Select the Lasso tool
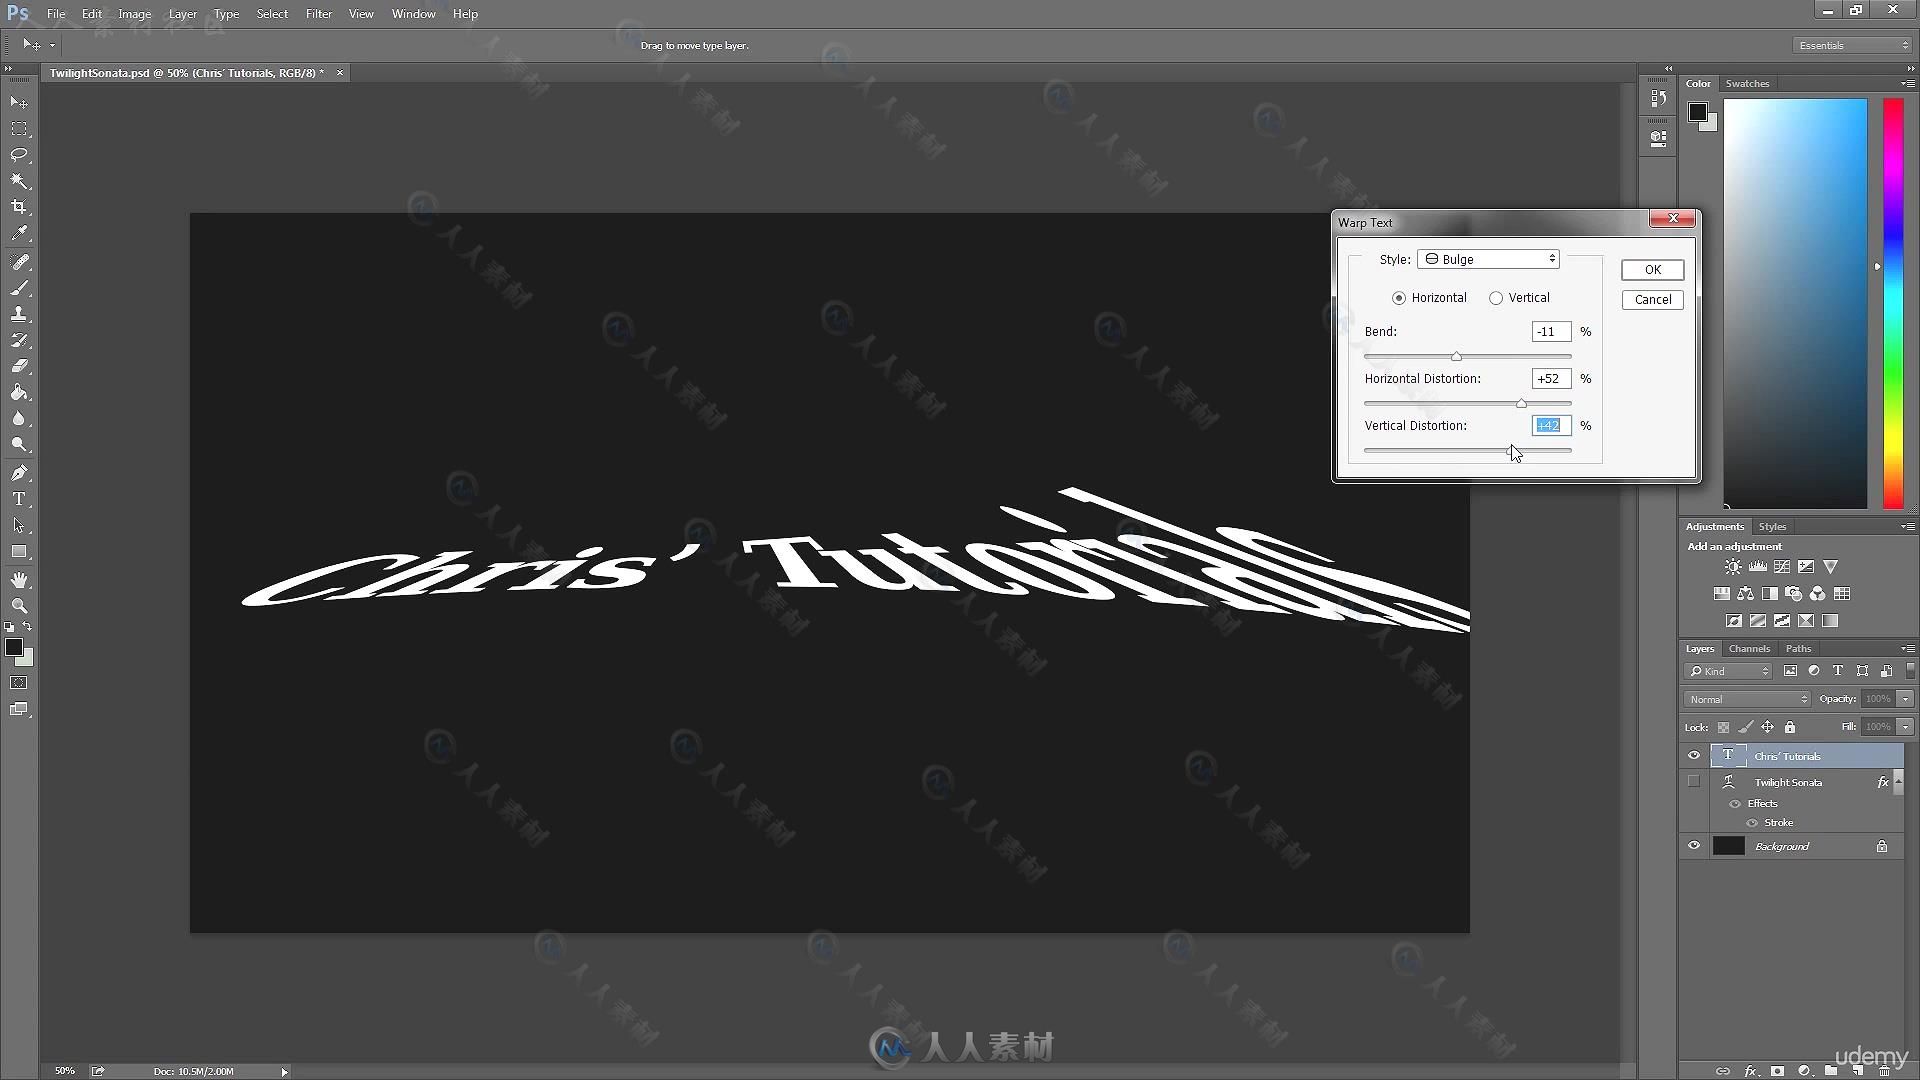1920x1080 pixels. [x=18, y=154]
